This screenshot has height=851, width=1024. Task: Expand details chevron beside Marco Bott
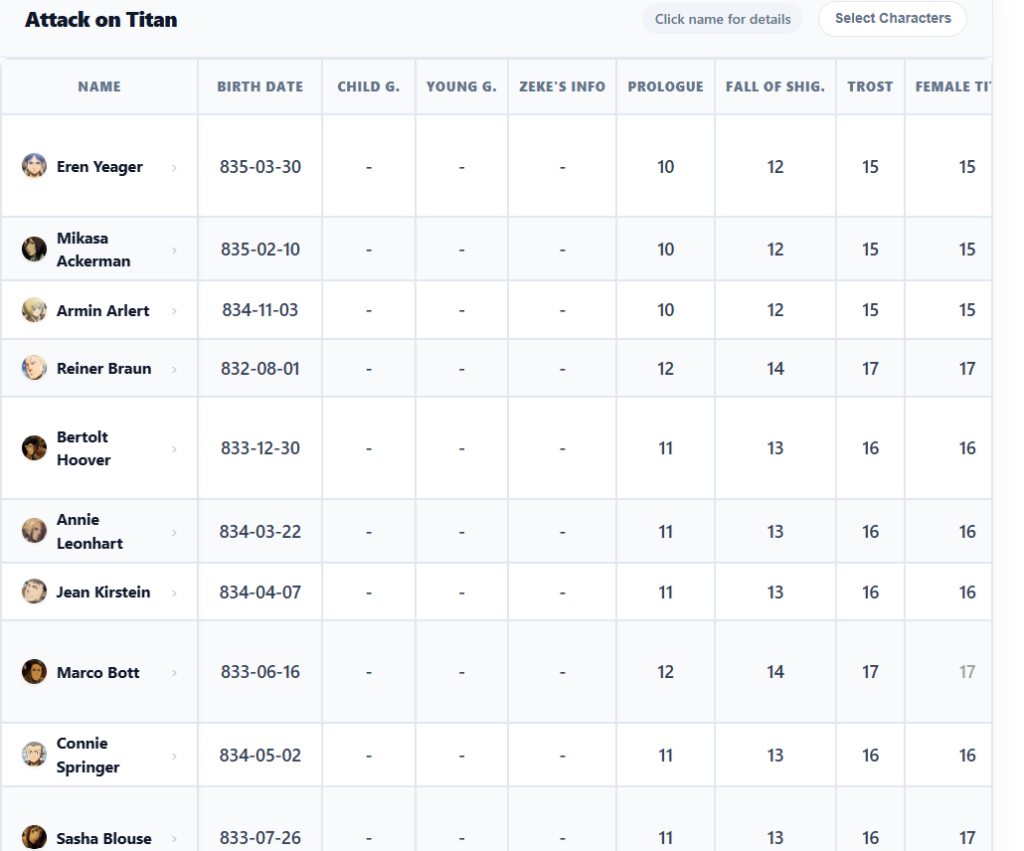tap(174, 673)
